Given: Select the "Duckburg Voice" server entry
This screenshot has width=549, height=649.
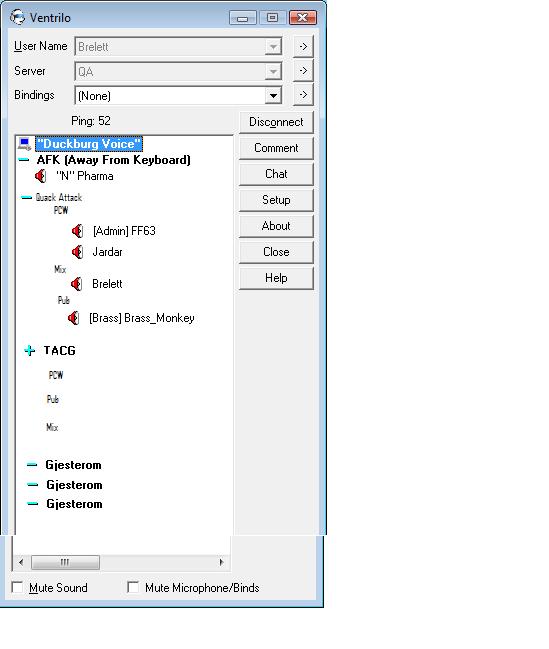Looking at the screenshot, I should pos(89,144).
